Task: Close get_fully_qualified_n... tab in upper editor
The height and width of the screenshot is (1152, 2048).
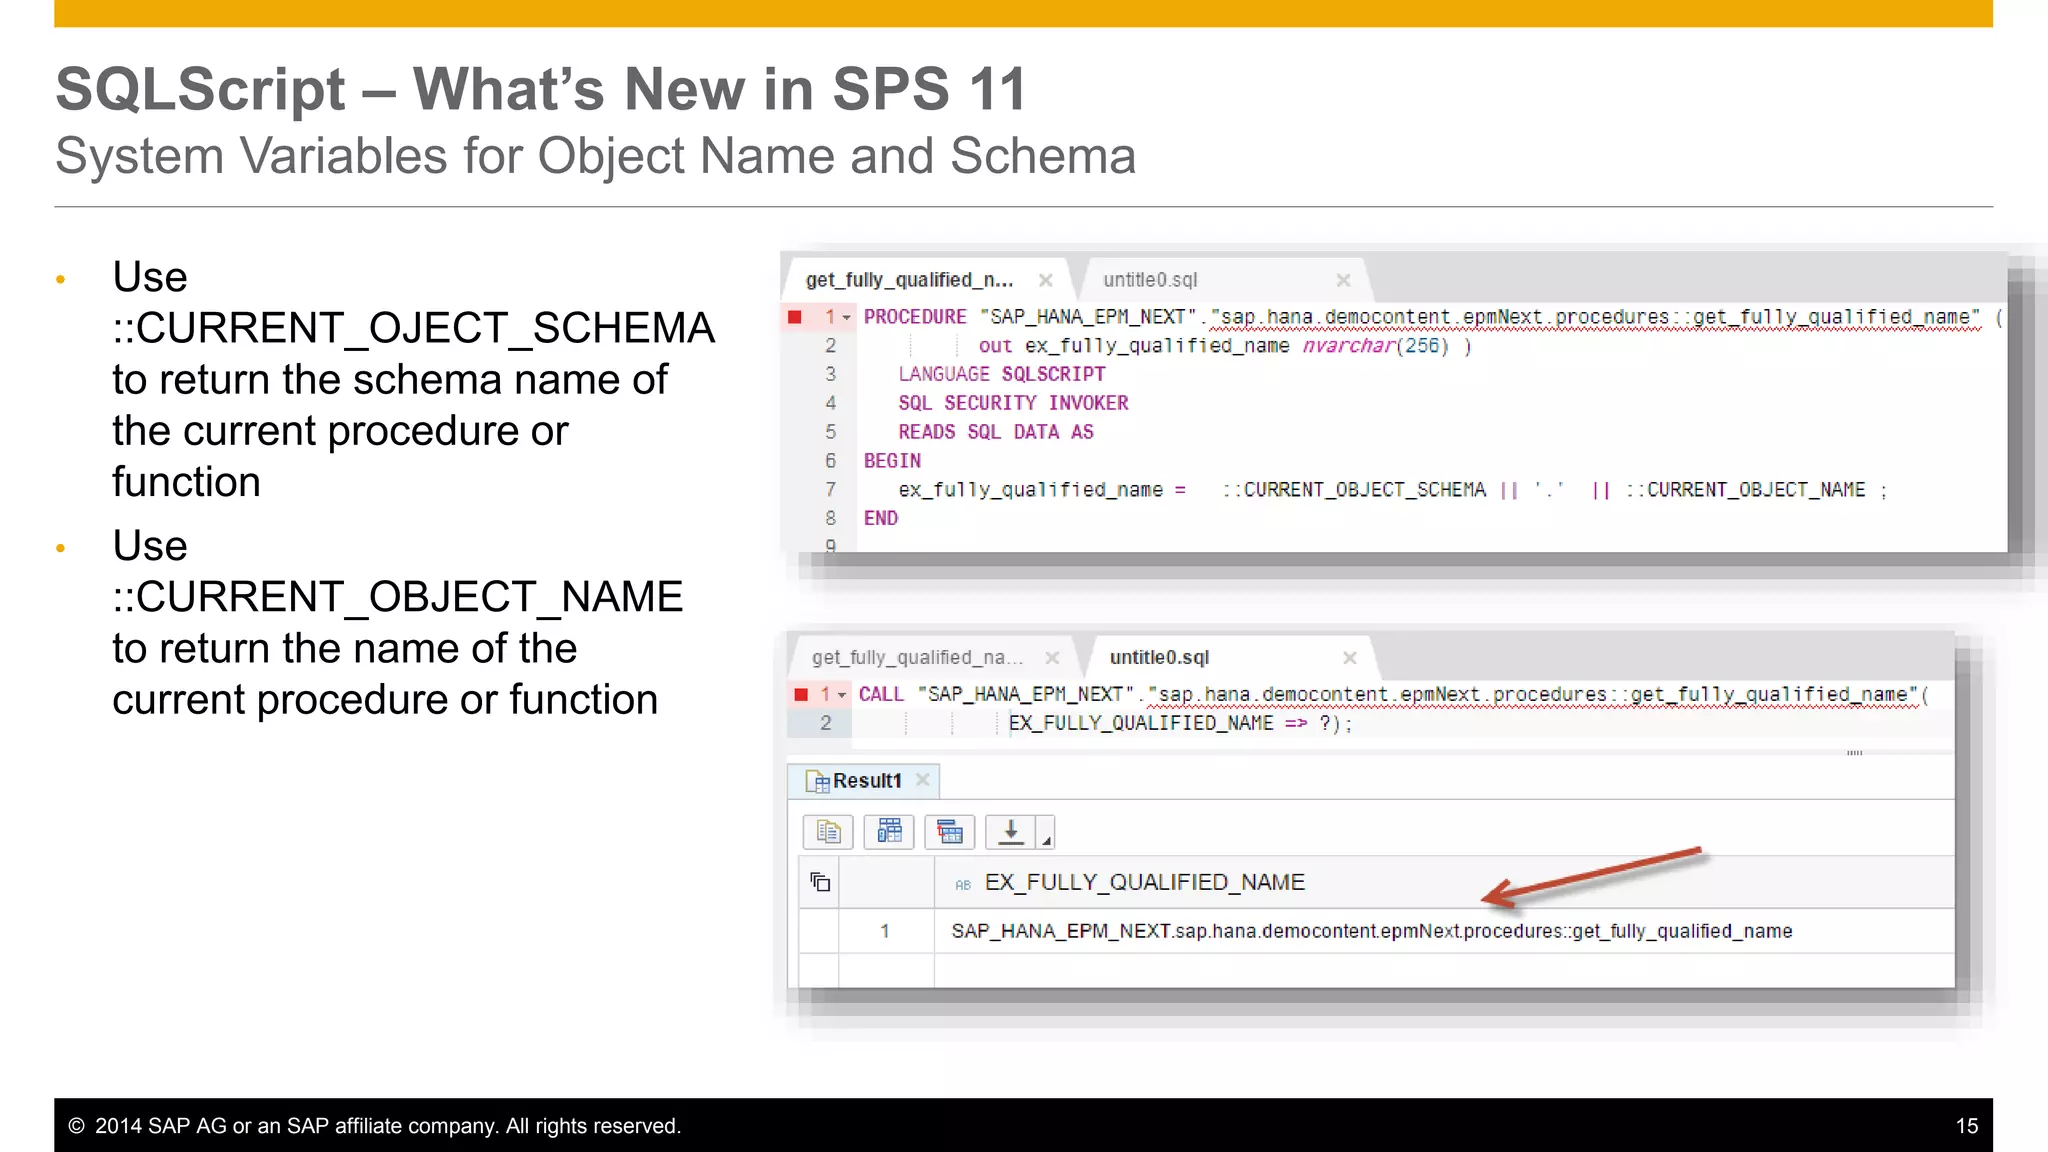Action: [1045, 280]
